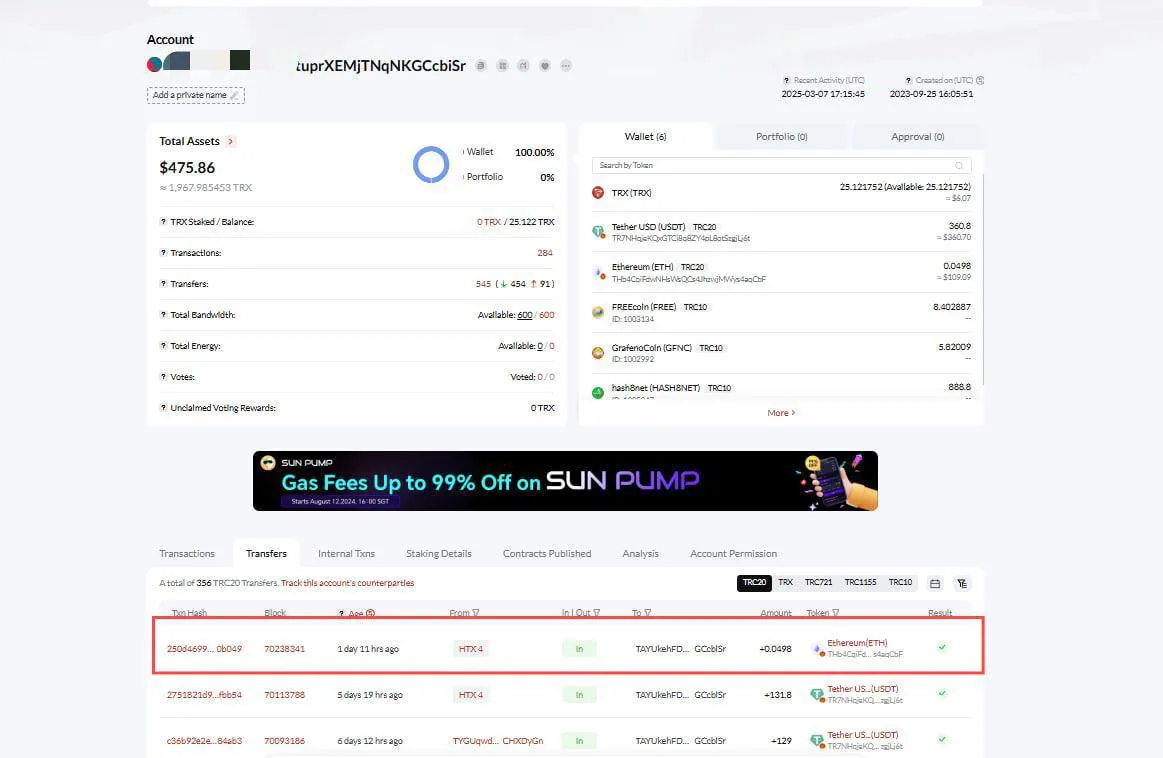Click the TRX token logo in the wallet list
This screenshot has height=758, width=1163.
tap(597, 192)
